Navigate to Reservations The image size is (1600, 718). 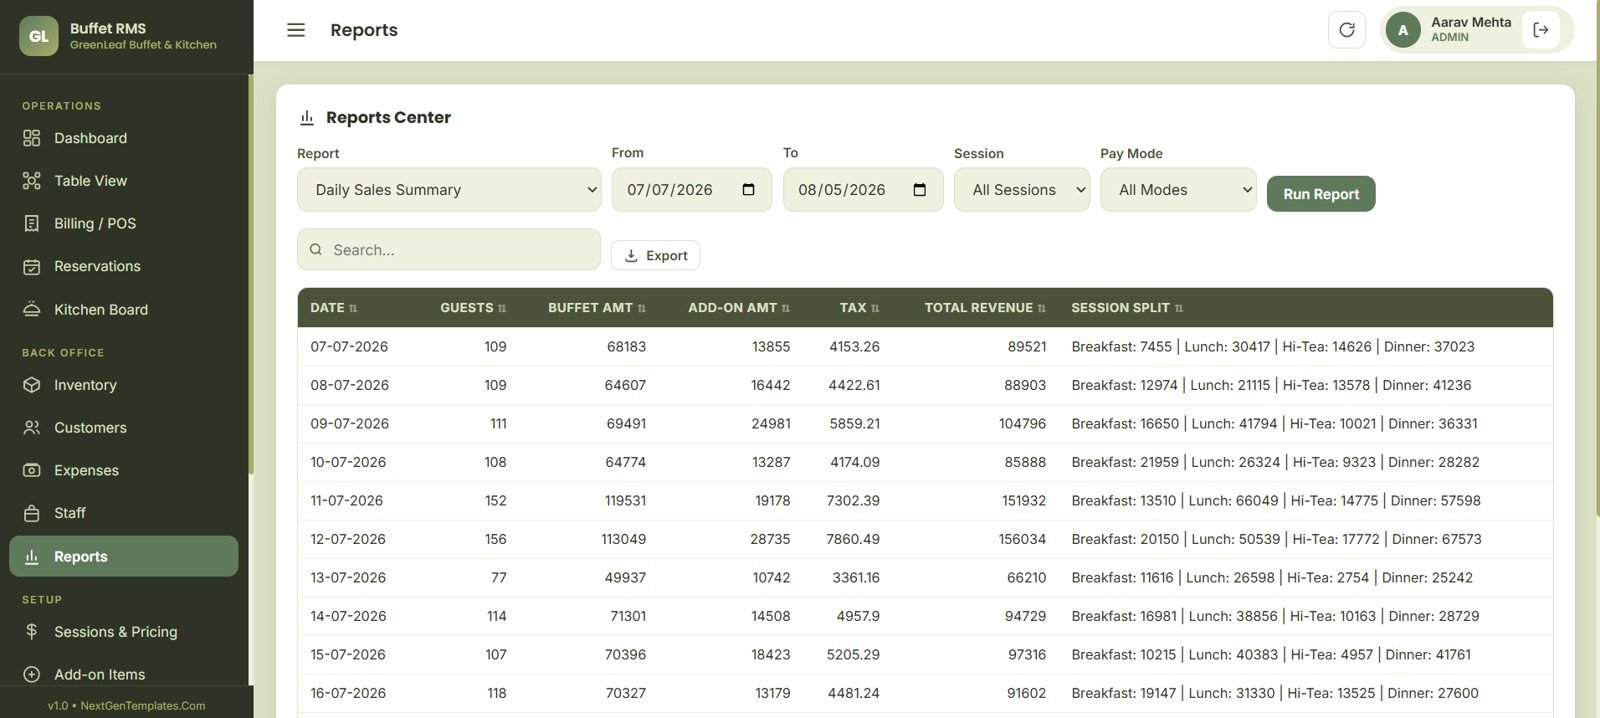click(x=124, y=267)
